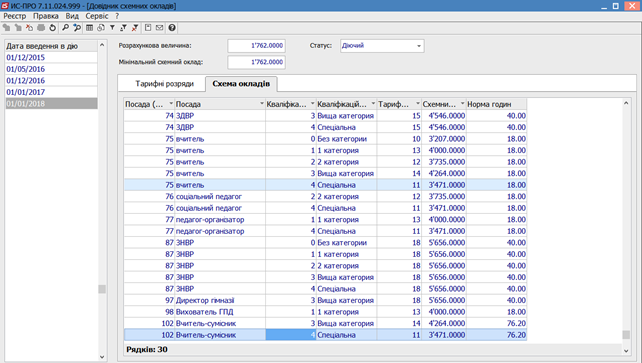Open filter arrow on Кваліфіка... code column
Viewport: 642px width, 363px height.
[x=312, y=104]
